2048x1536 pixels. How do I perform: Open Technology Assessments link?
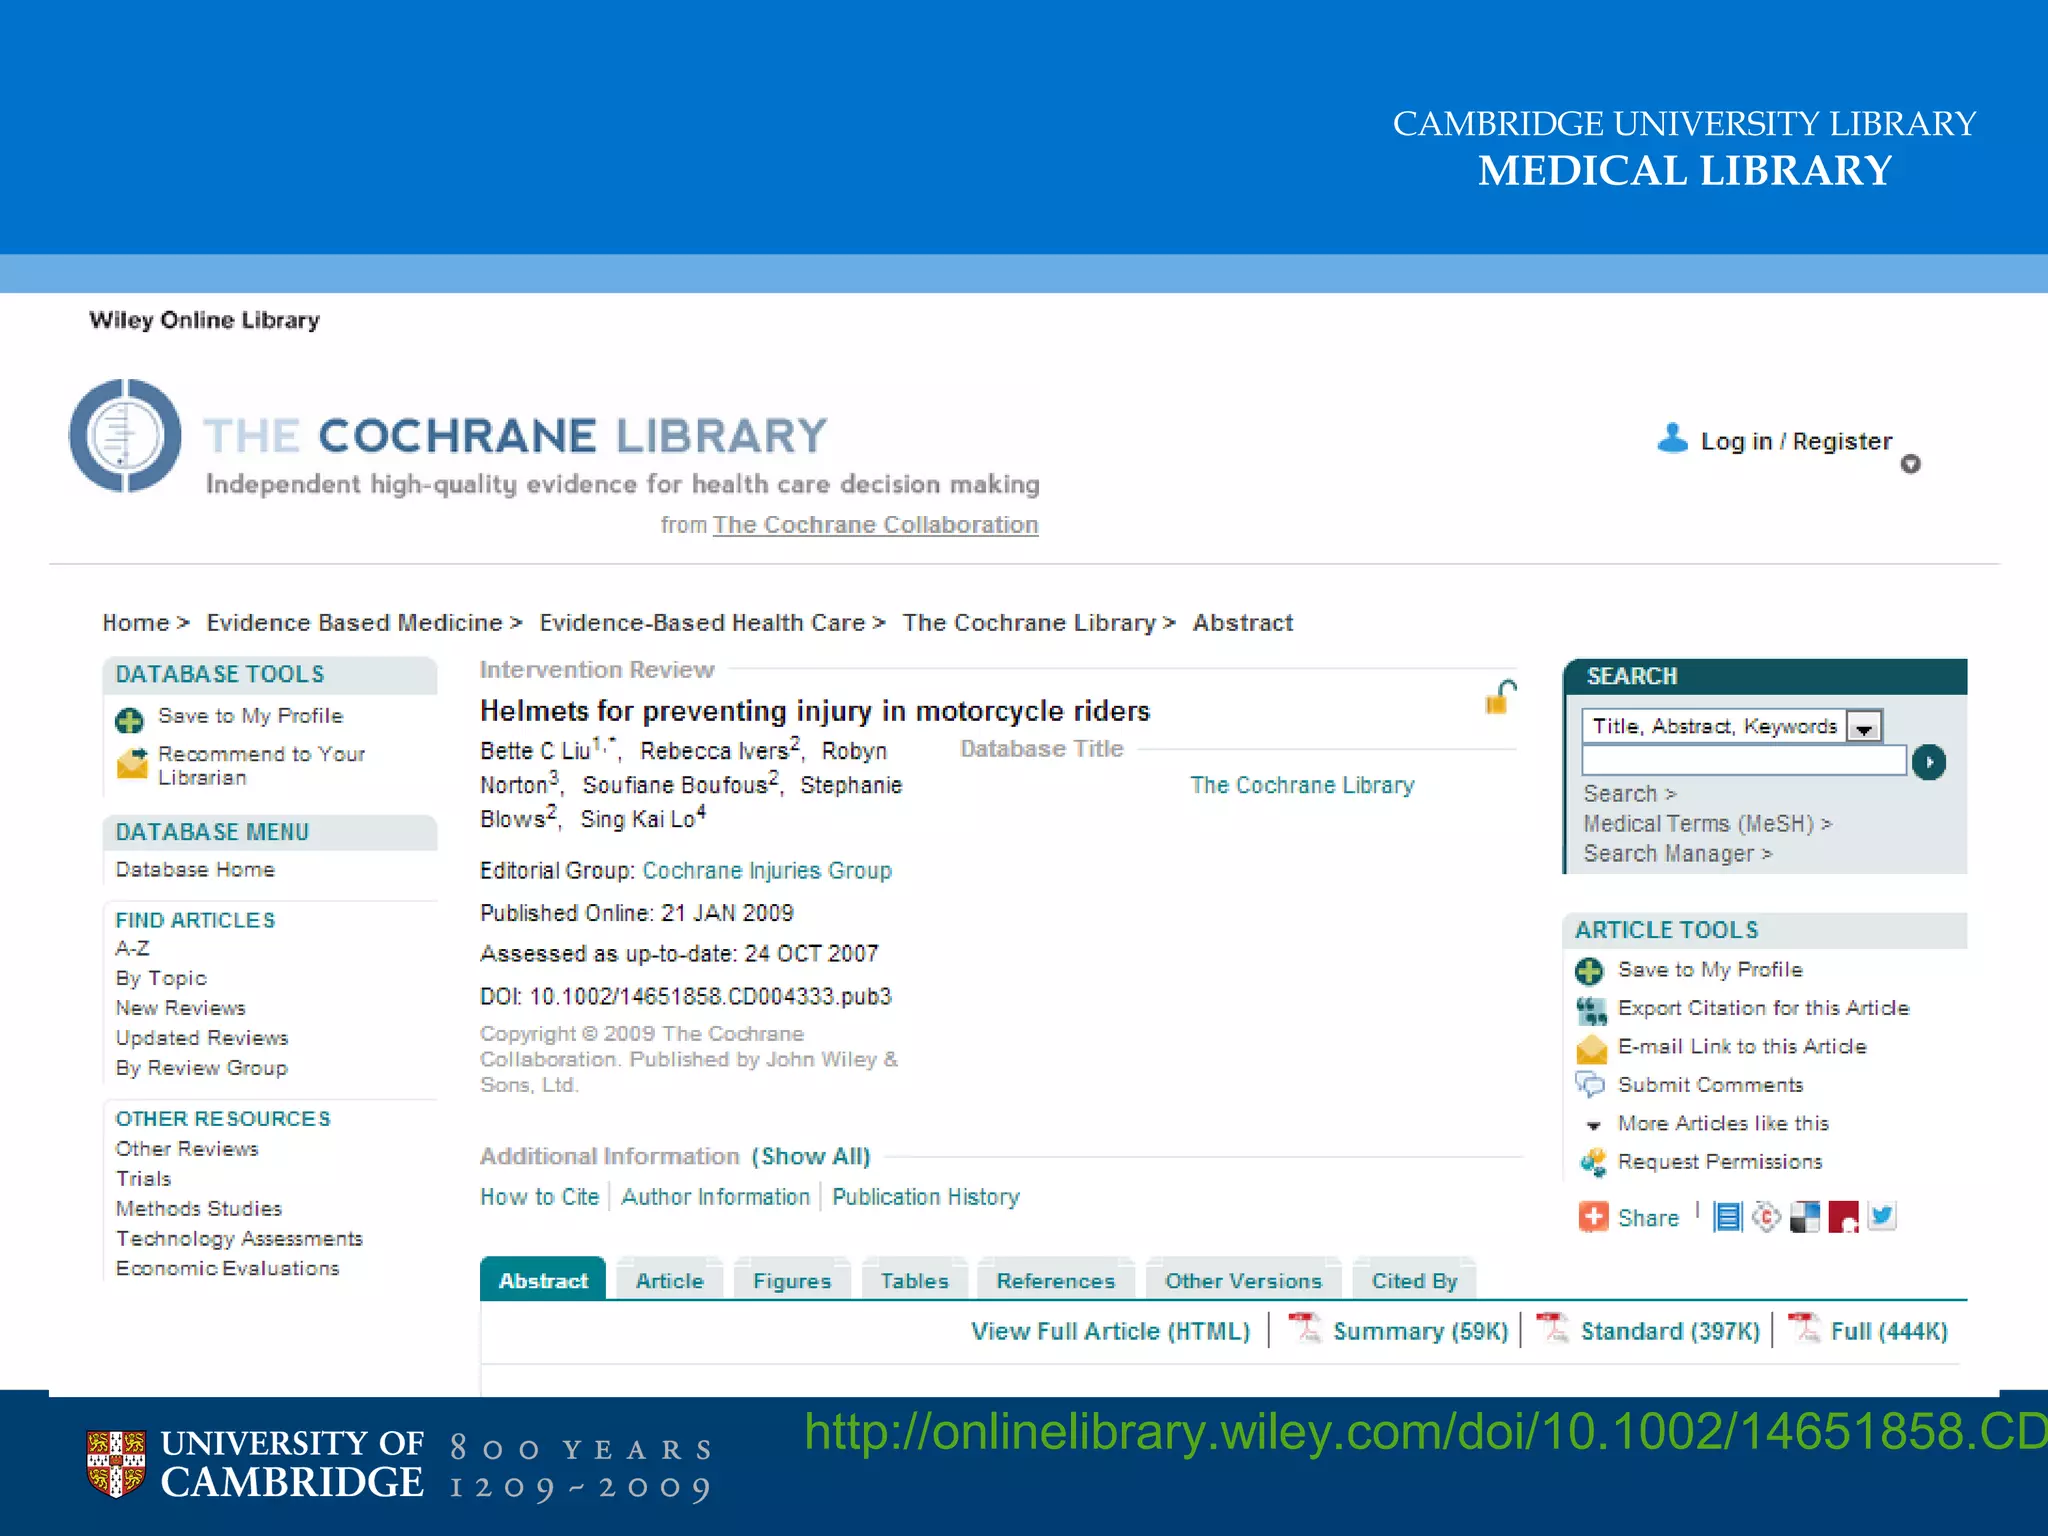click(239, 1239)
